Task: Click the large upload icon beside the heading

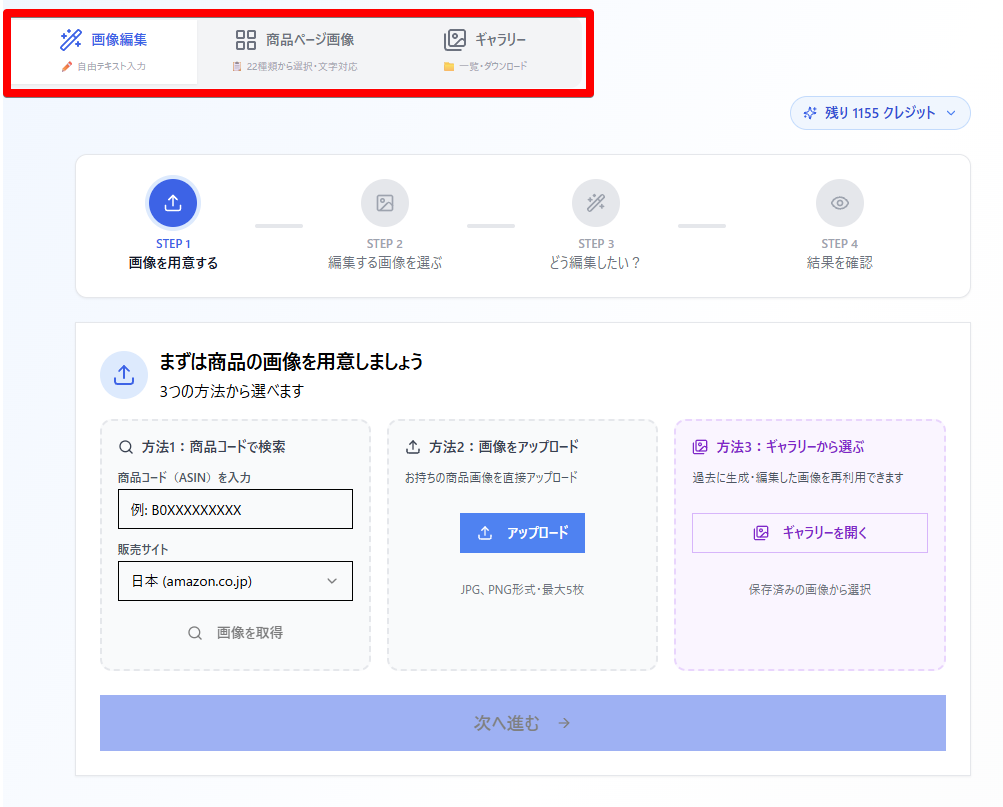Action: pyautogui.click(x=124, y=375)
